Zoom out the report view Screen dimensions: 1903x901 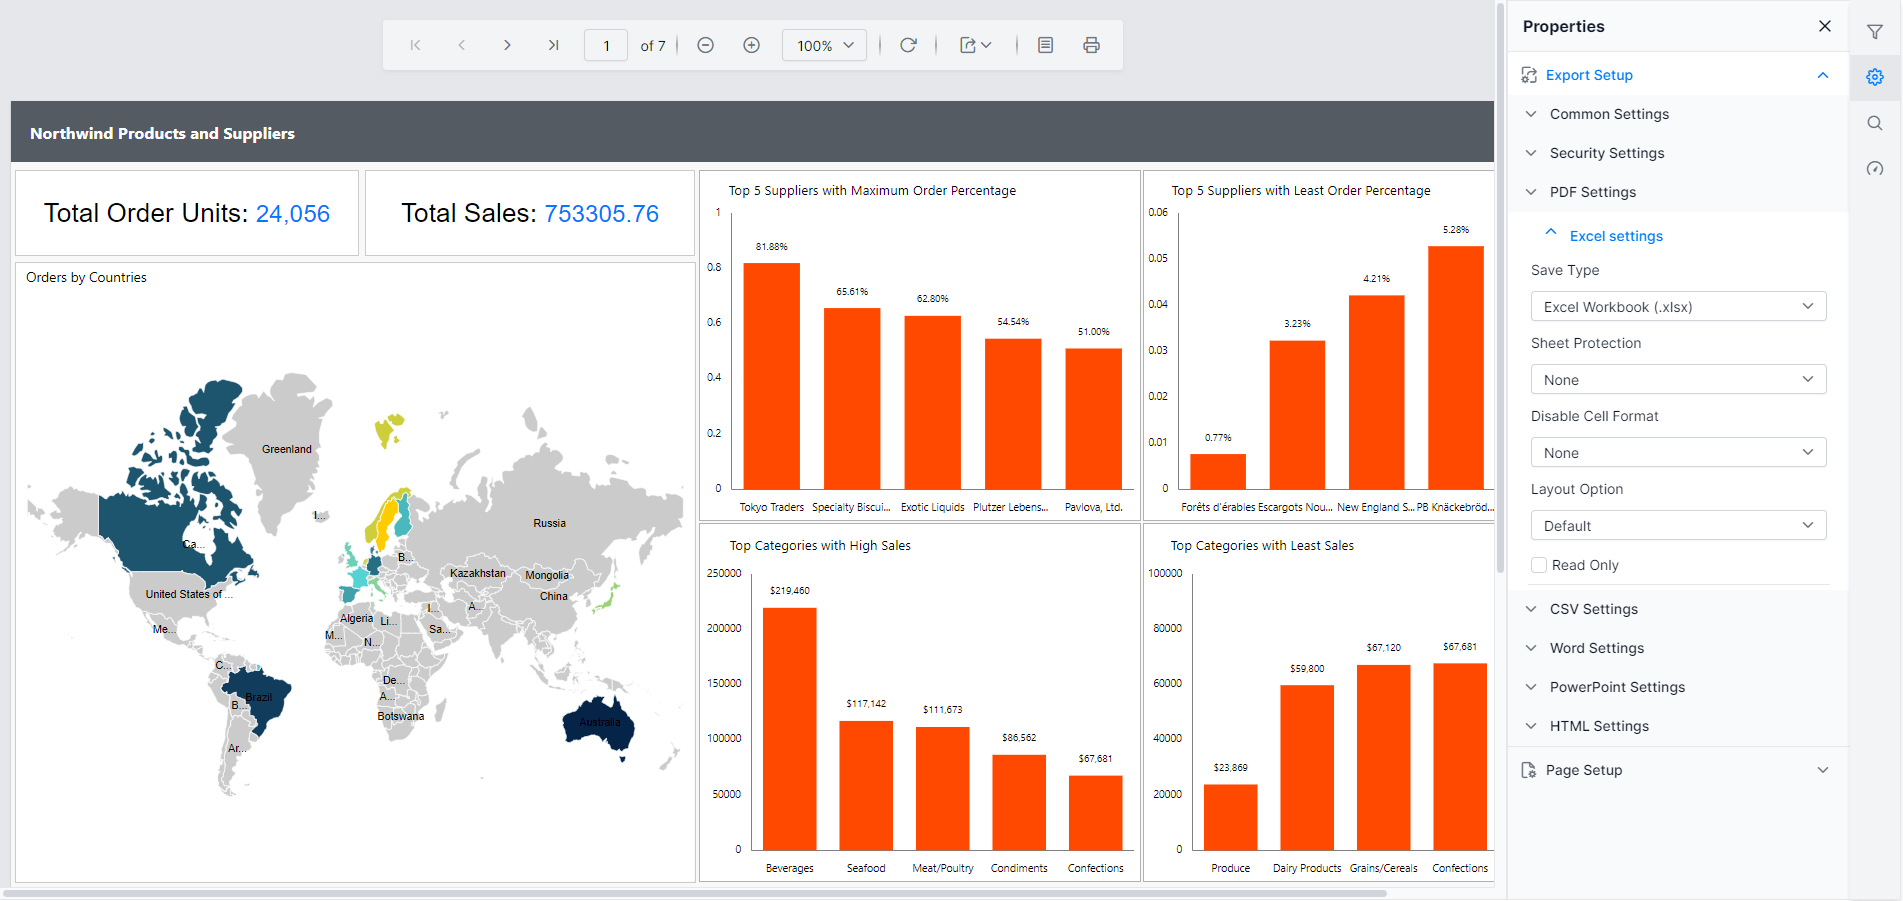pos(705,45)
